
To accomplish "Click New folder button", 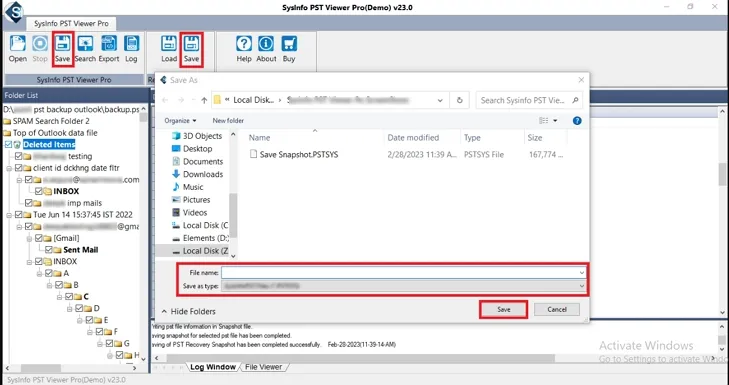I will pyautogui.click(x=228, y=120).
